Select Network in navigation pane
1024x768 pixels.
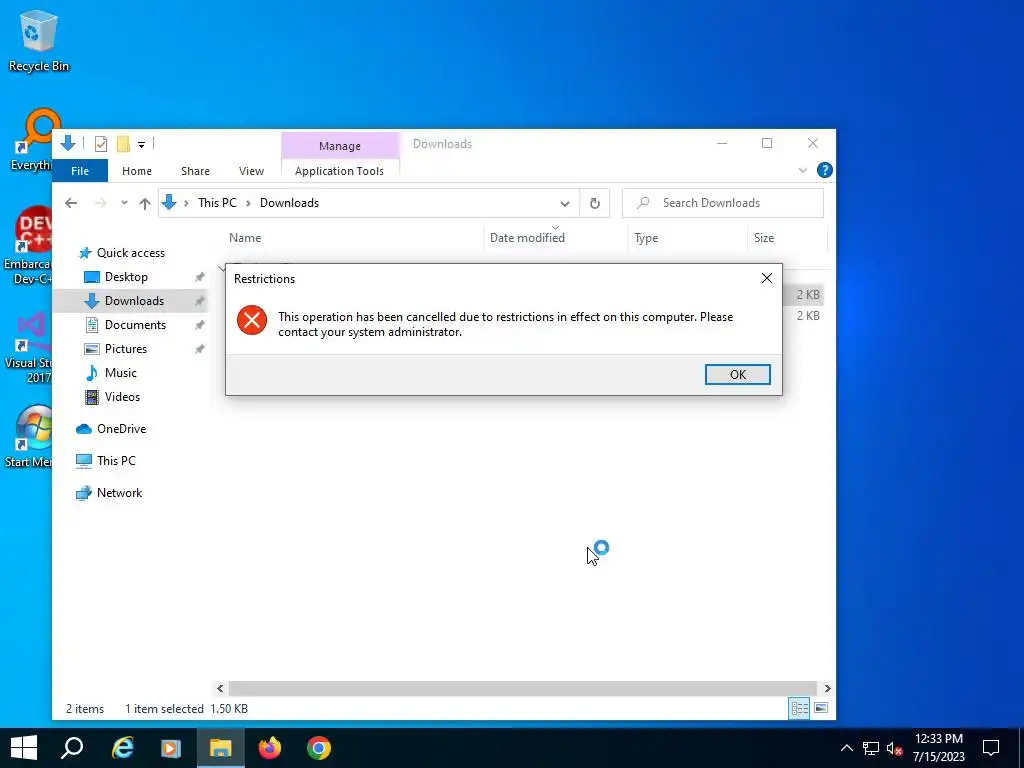(x=120, y=493)
